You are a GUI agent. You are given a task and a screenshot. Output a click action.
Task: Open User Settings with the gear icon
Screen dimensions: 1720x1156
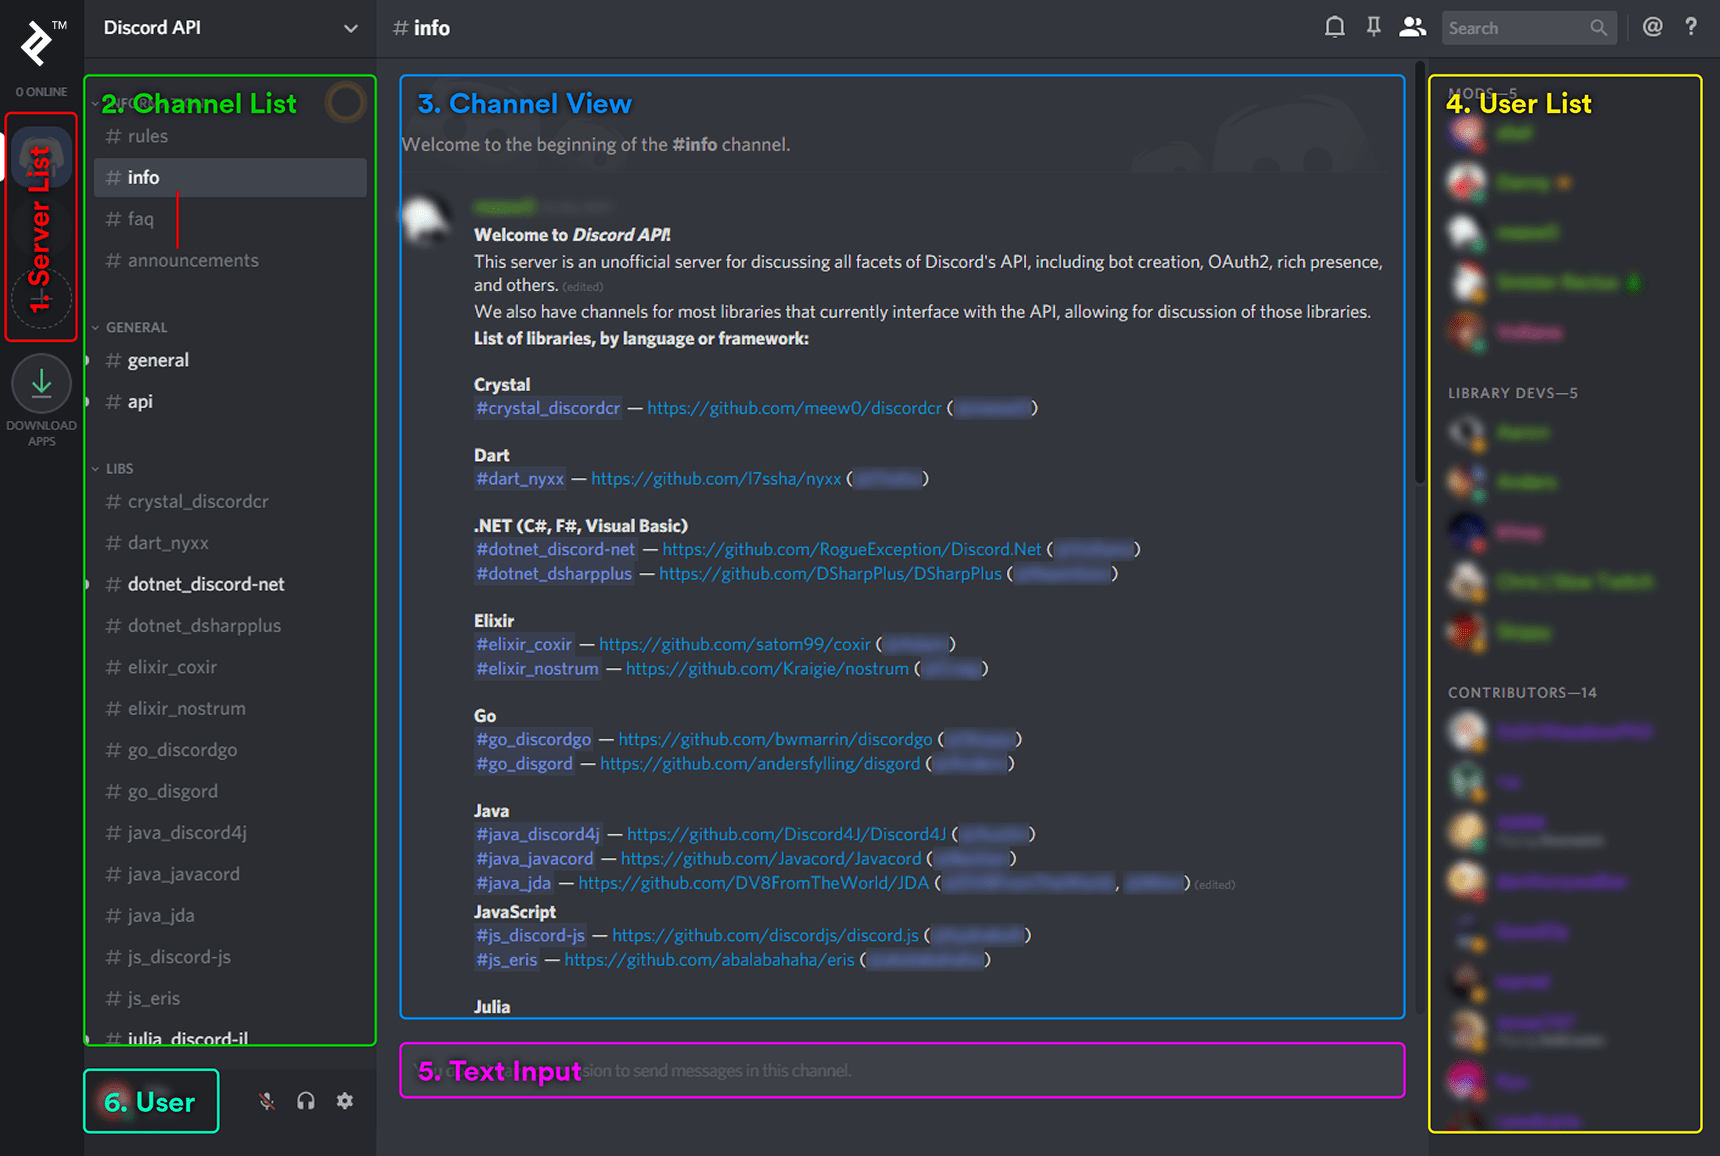tap(344, 1100)
